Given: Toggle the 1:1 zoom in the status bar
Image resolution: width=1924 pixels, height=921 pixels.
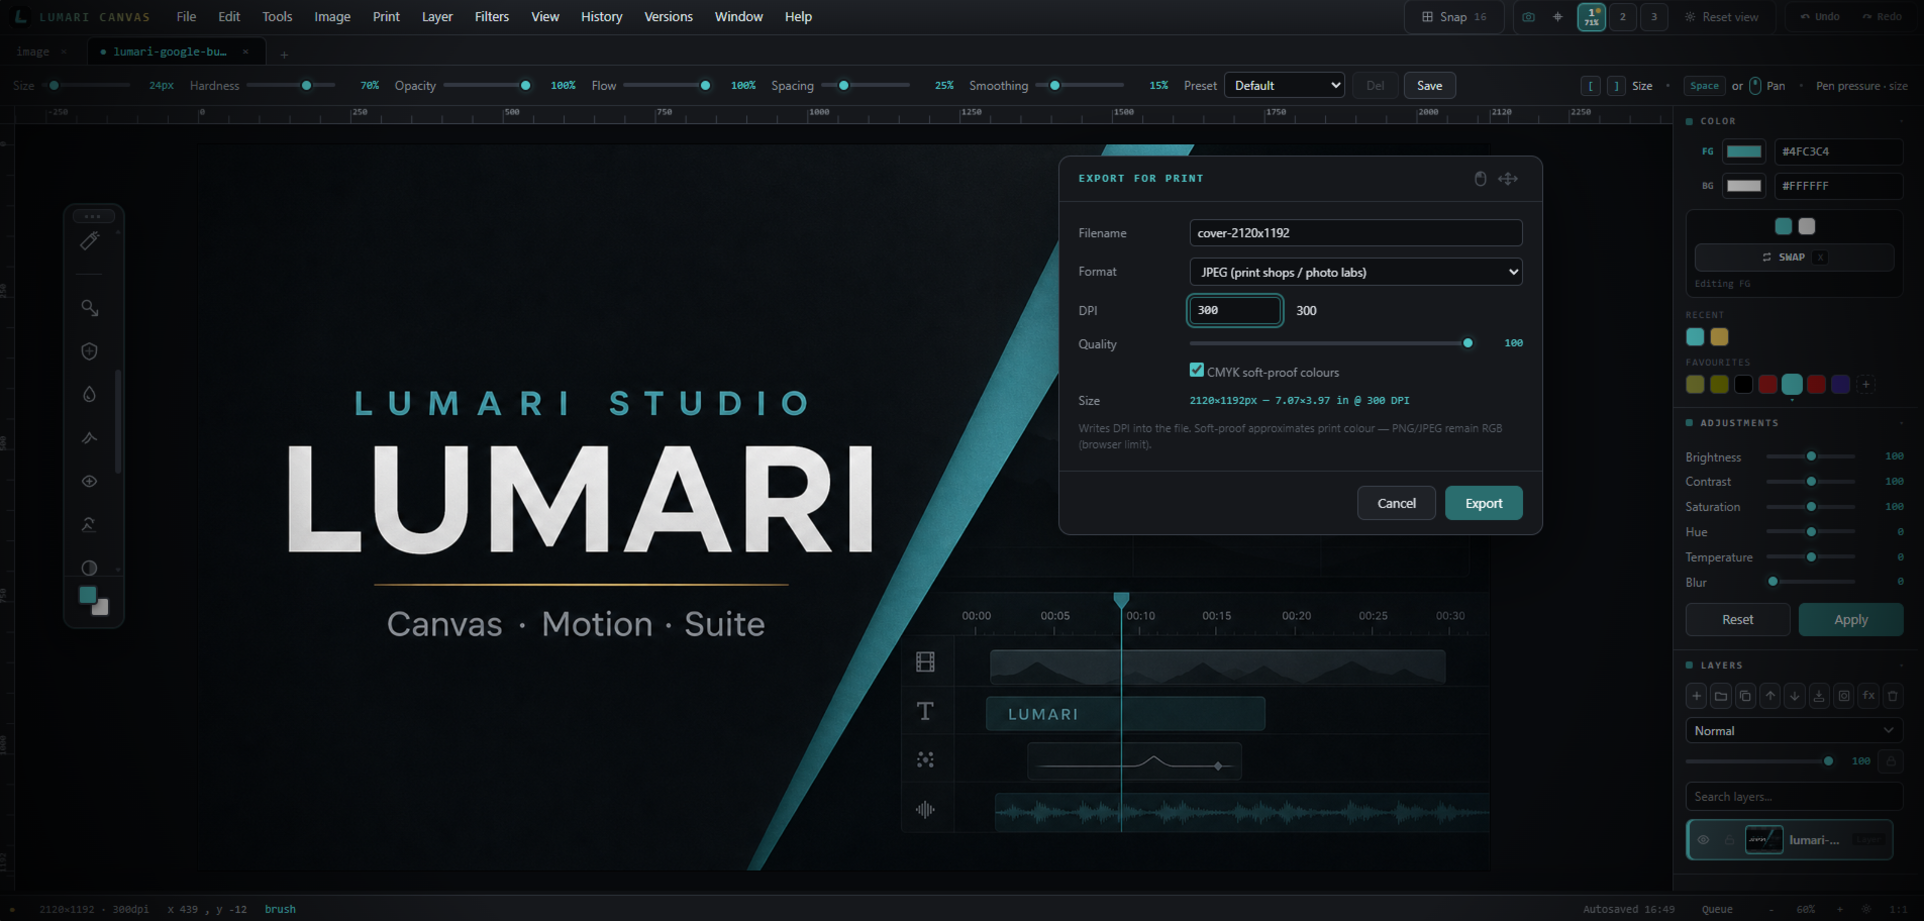Looking at the screenshot, I should [1897, 909].
